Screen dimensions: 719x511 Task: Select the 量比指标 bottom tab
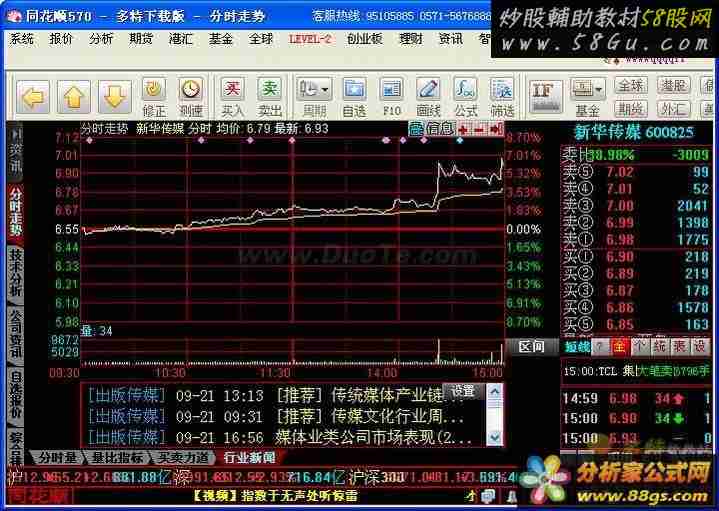click(x=117, y=457)
